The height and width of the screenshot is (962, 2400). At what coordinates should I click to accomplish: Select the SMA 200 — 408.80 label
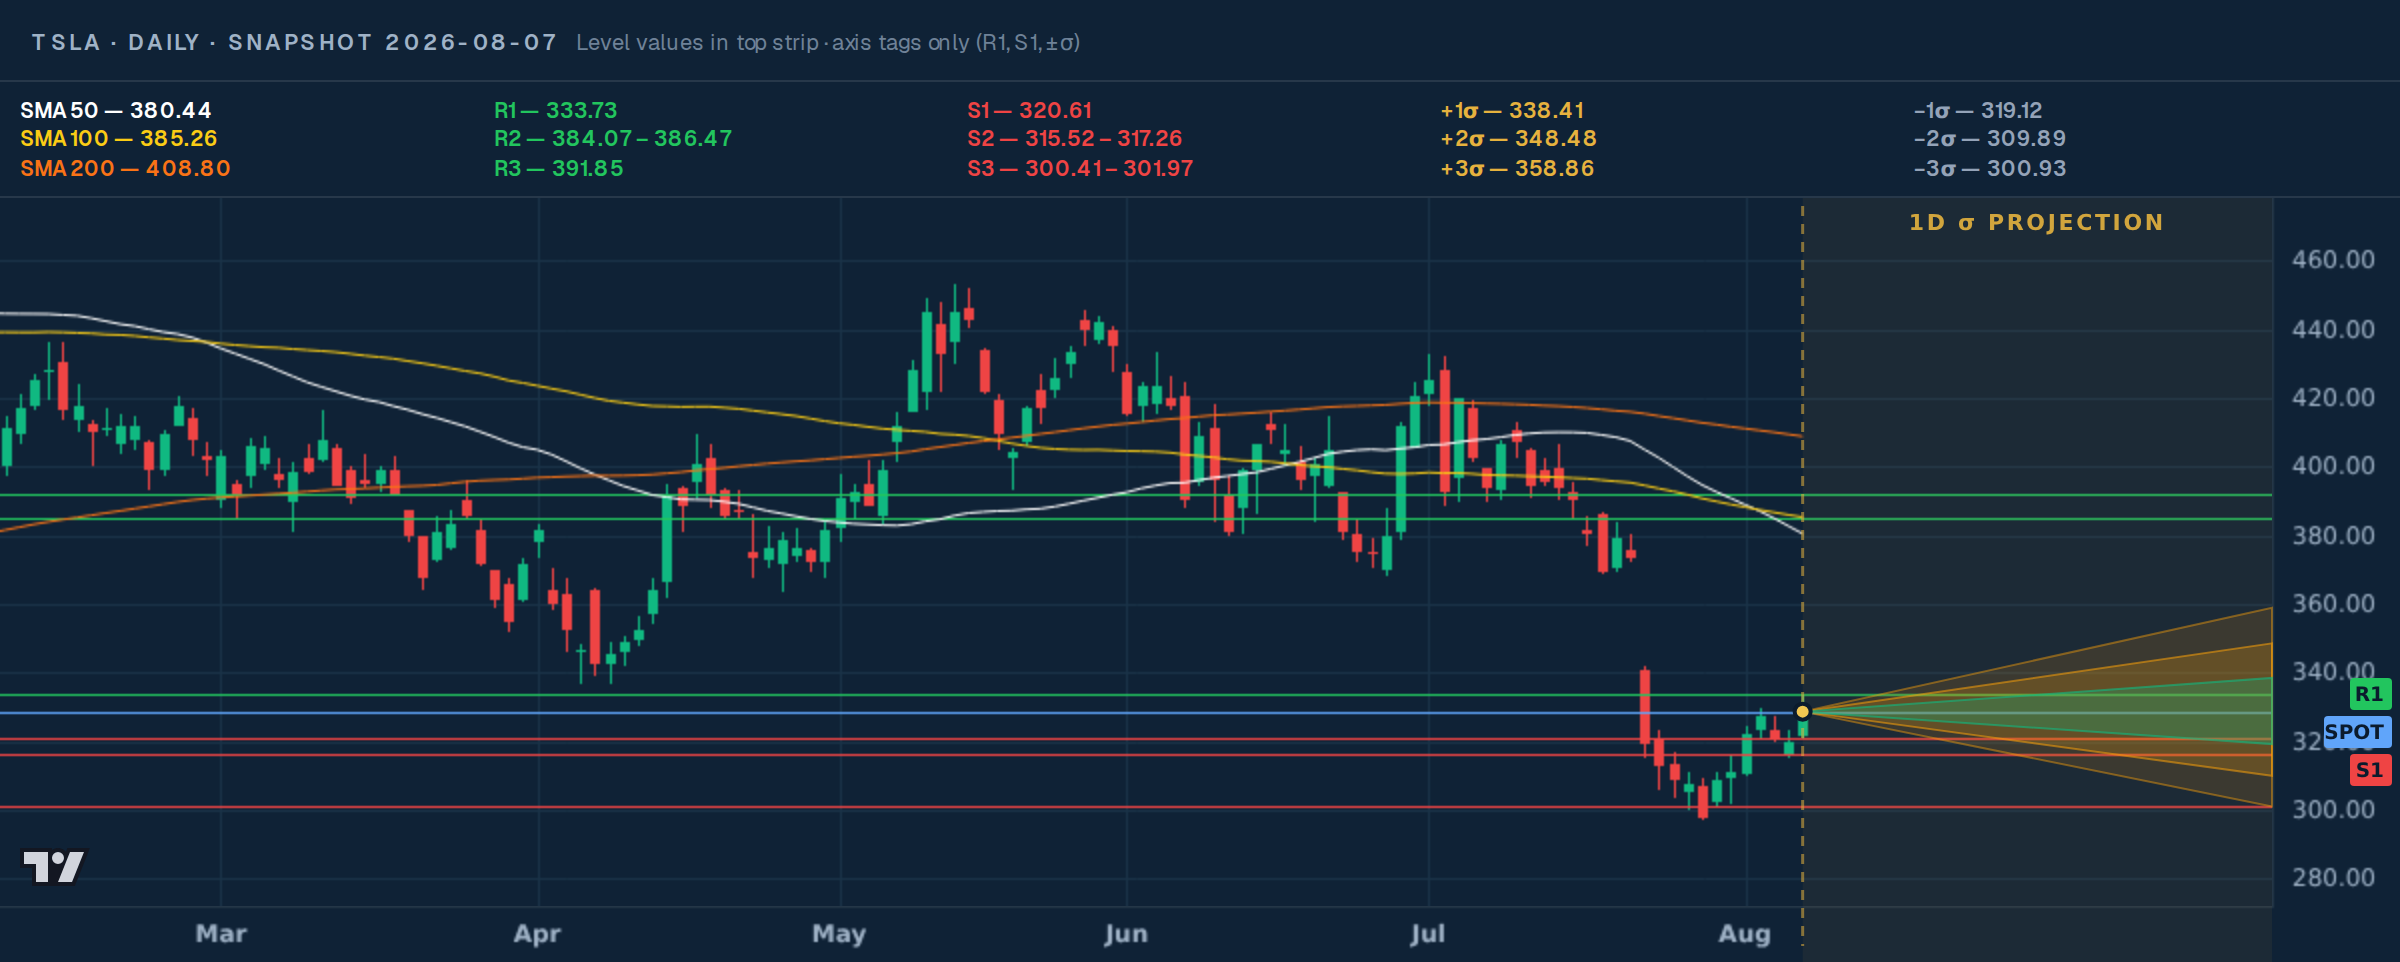tap(125, 168)
